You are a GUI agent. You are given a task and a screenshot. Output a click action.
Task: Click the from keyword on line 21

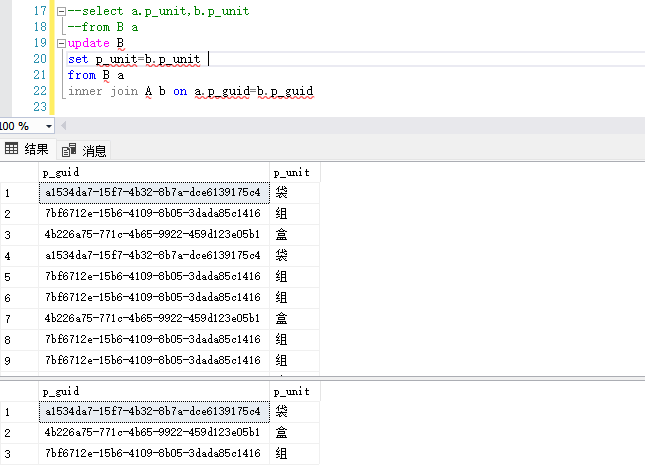click(x=81, y=75)
